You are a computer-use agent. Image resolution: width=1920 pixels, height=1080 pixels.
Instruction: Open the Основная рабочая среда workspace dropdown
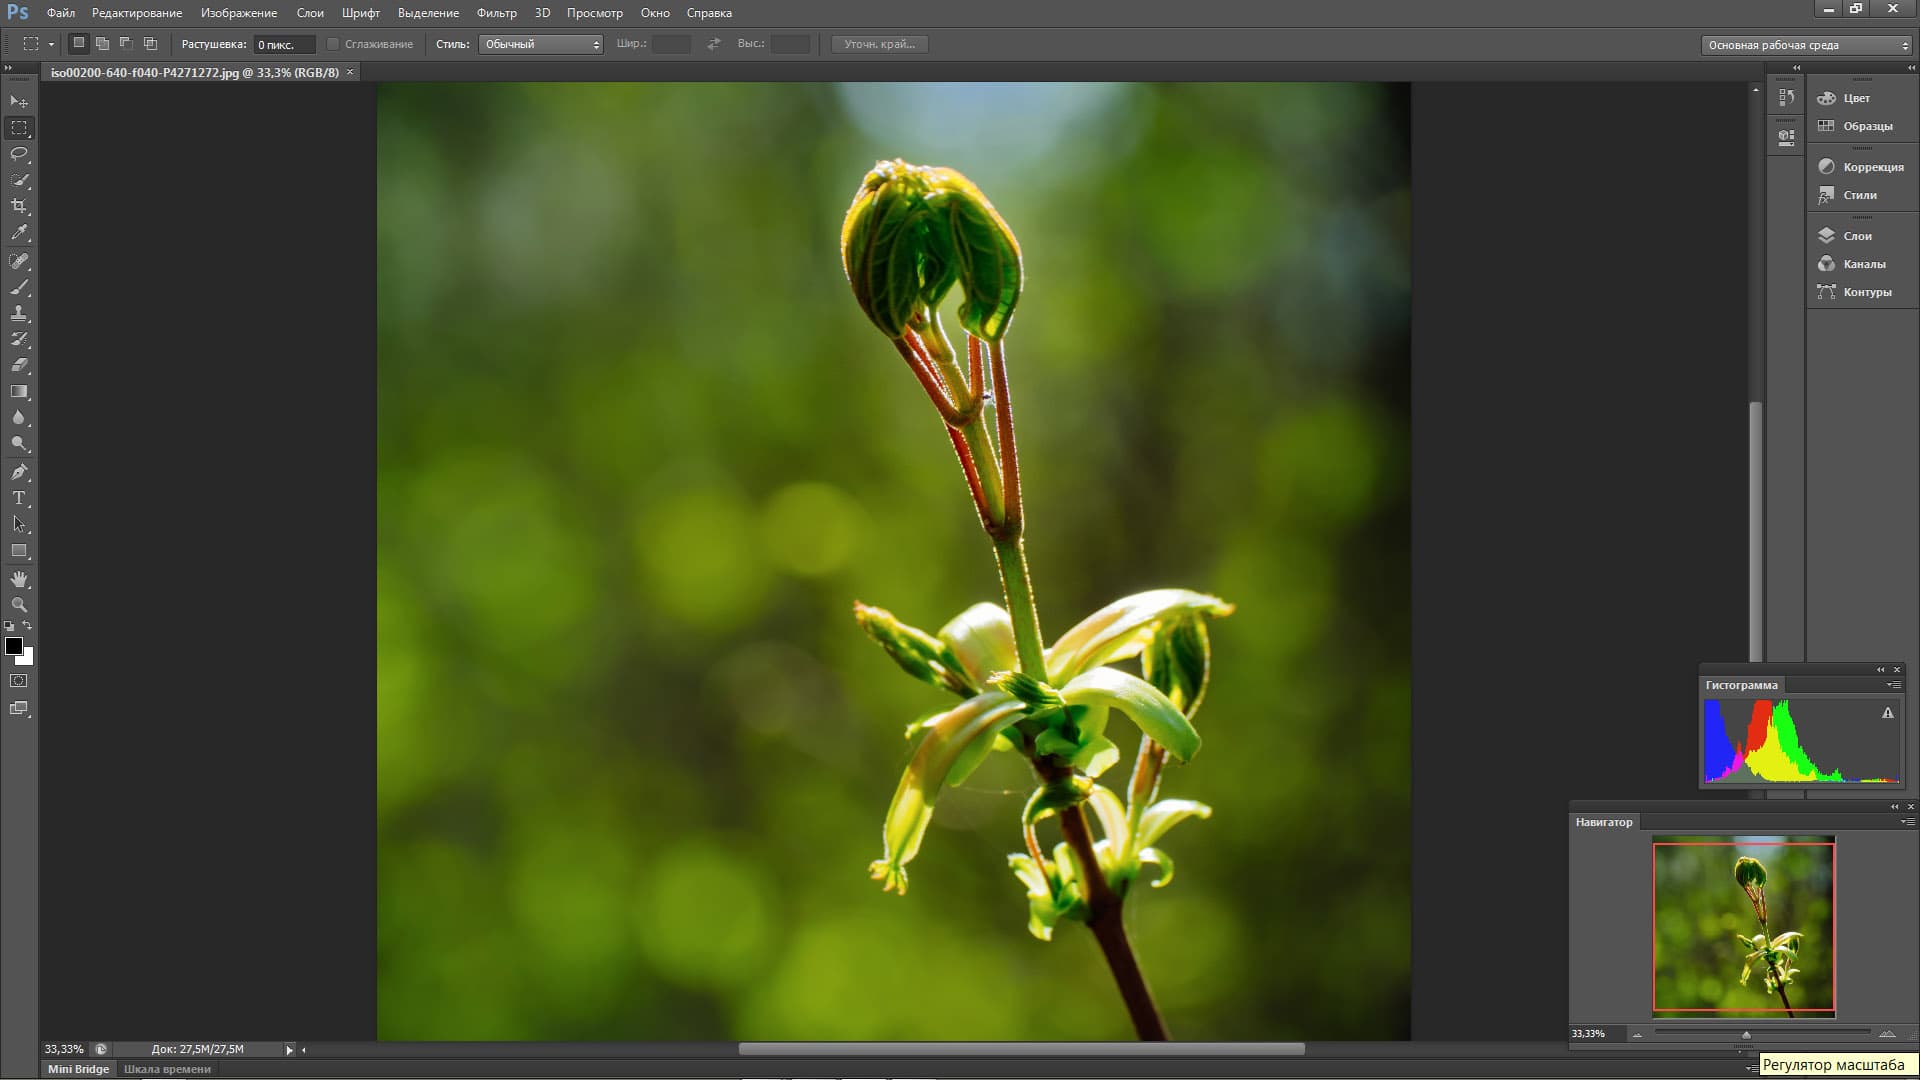[1806, 45]
